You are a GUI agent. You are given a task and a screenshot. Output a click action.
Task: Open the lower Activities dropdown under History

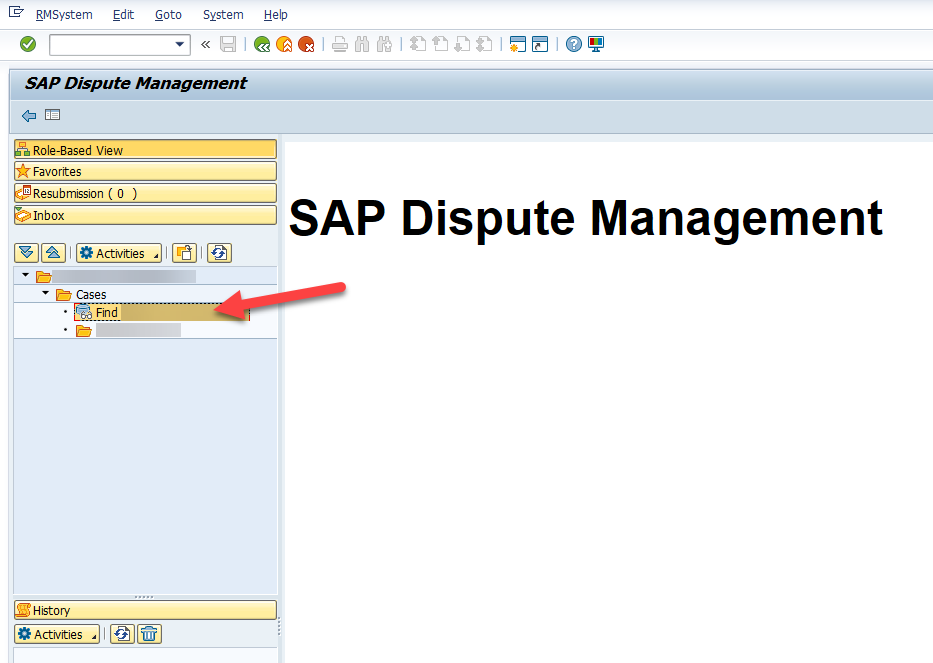point(57,634)
